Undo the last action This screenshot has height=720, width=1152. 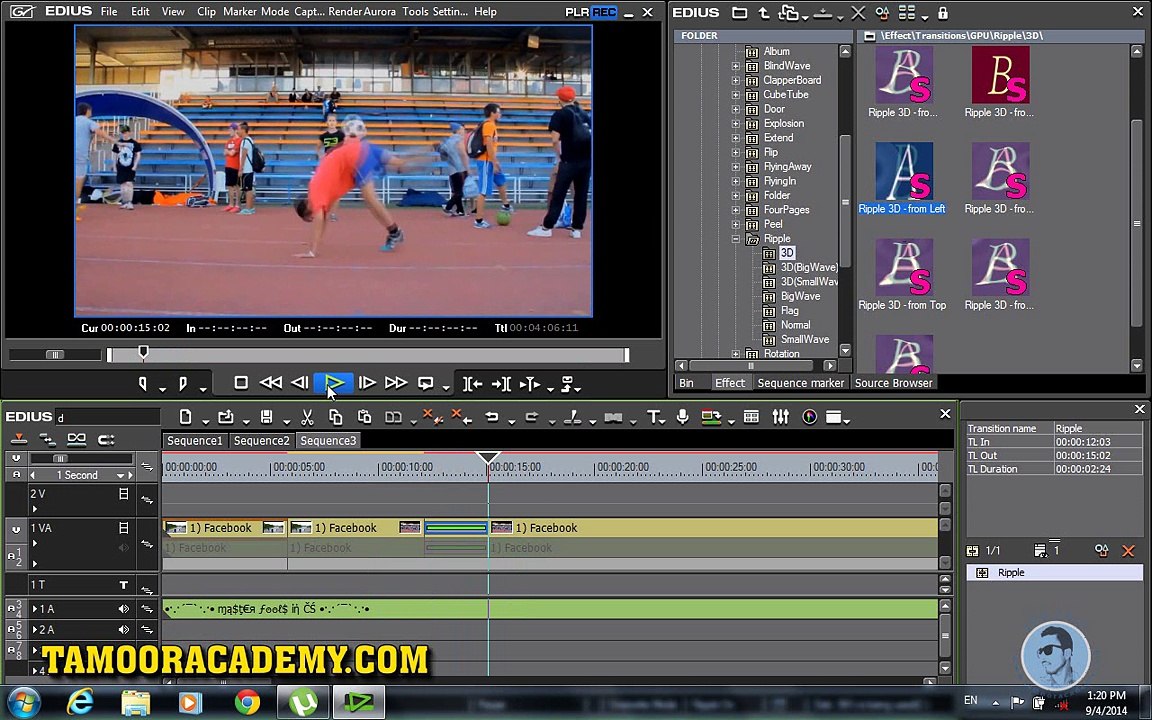[x=492, y=417]
